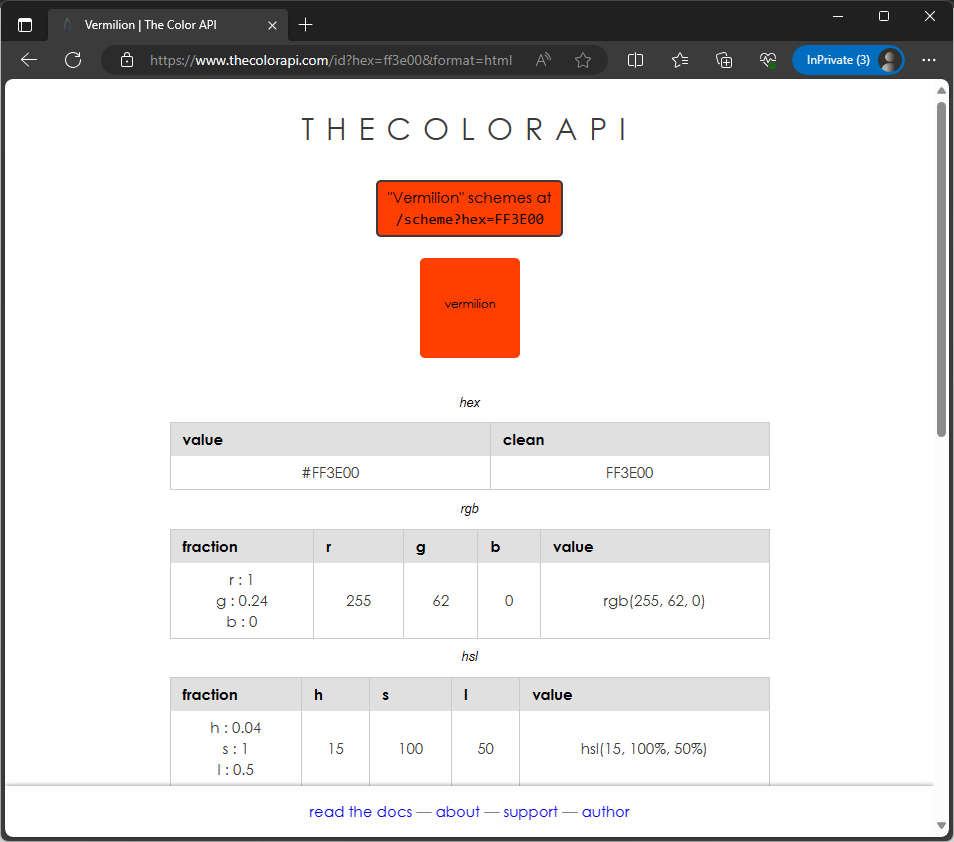This screenshot has height=842, width=954.
Task: Click the hex table caption
Action: [x=470, y=402]
